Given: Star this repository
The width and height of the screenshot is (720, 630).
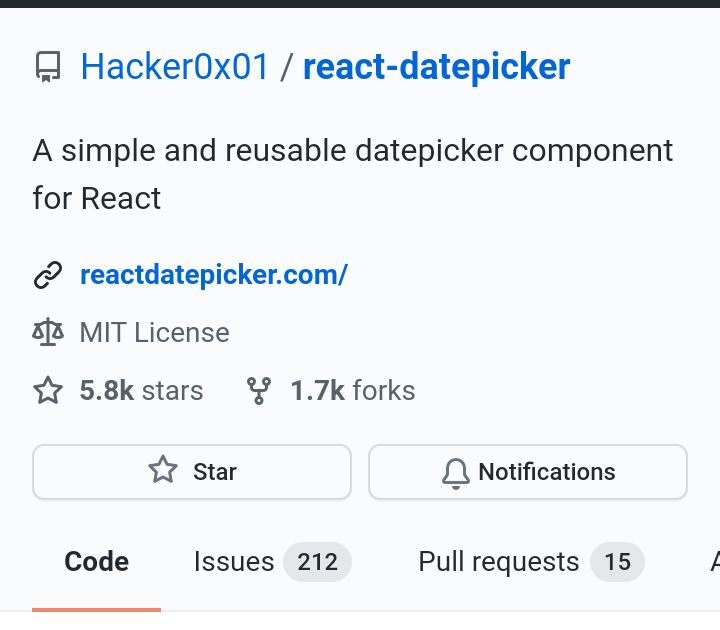Looking at the screenshot, I should coord(192,472).
